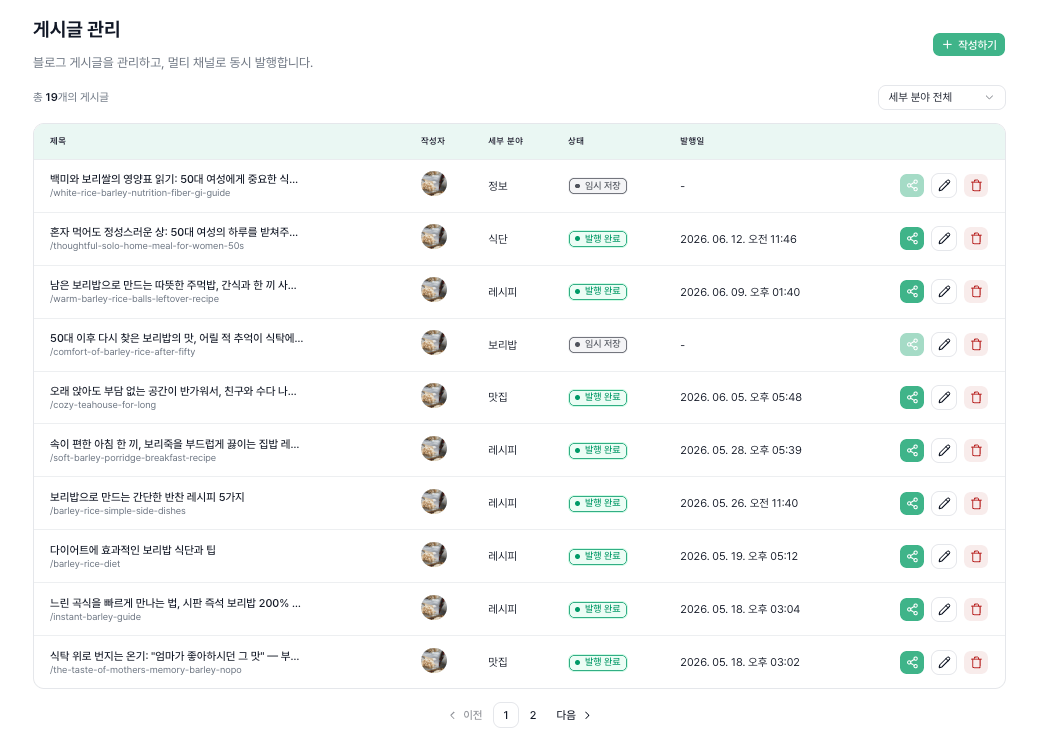Screen dimensions: 1042x747
Task: Edit the white-rice-barley-nutrition post
Action: click(944, 185)
